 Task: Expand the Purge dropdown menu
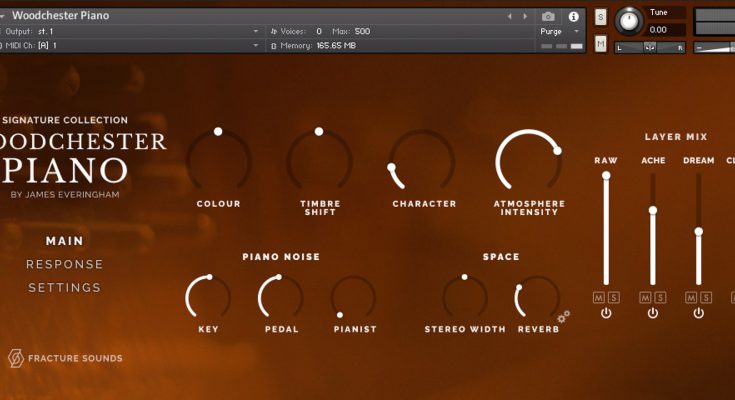(577, 31)
